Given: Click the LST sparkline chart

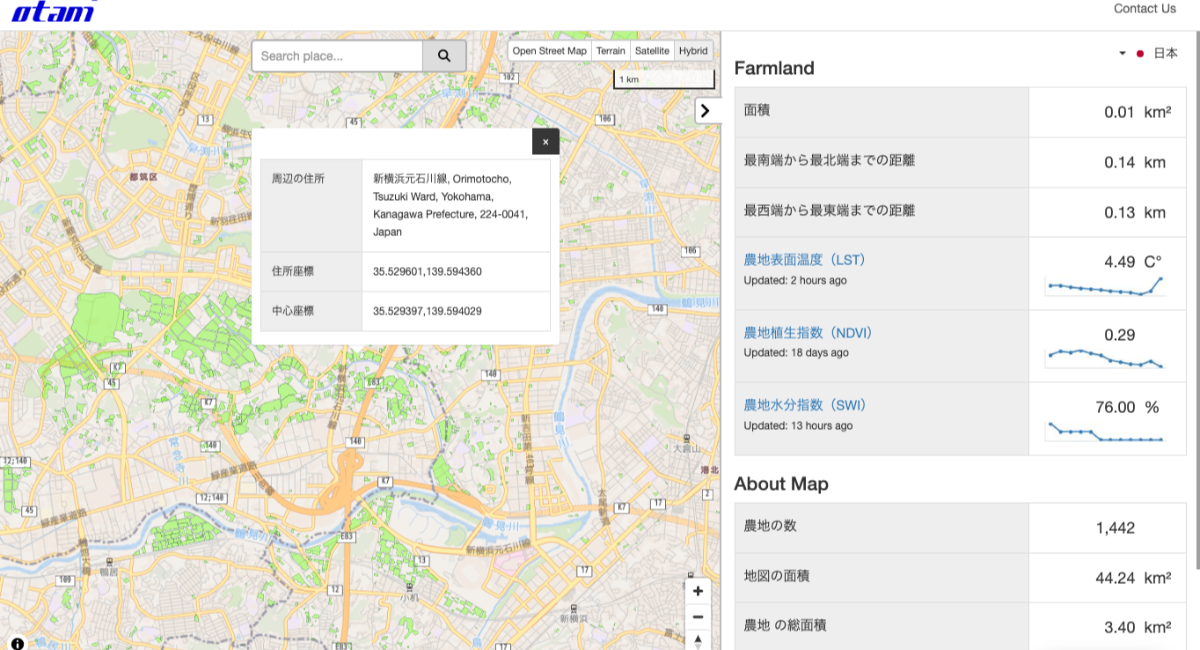Looking at the screenshot, I should [1105, 288].
